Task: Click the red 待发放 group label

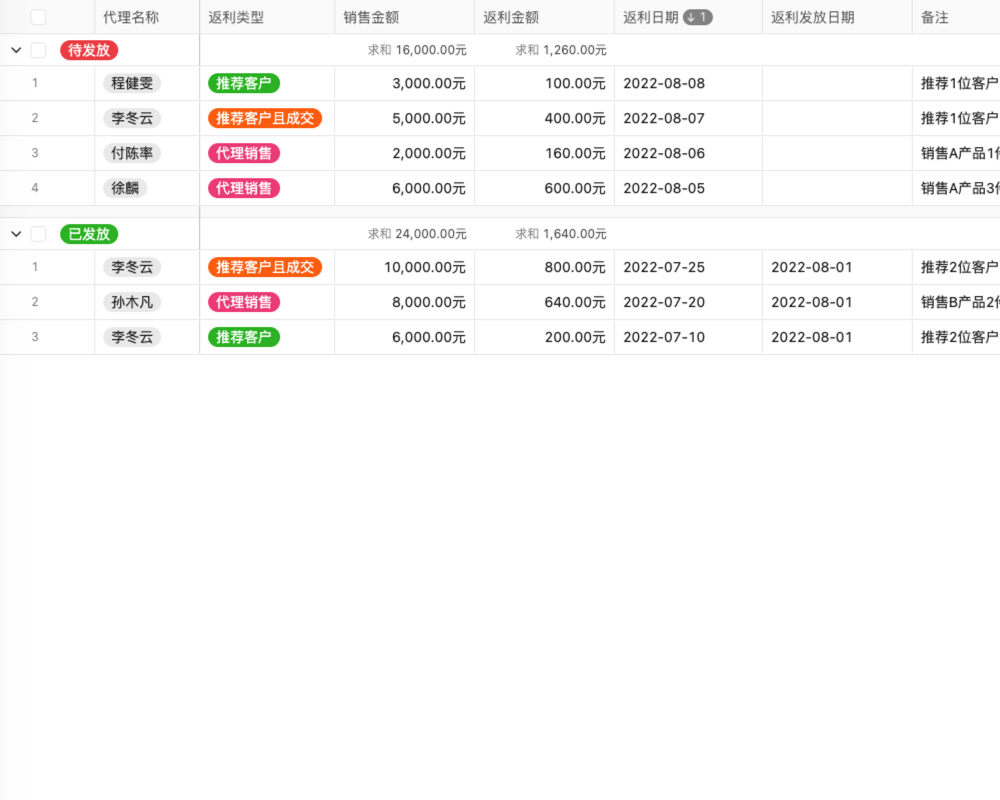Action: pyautogui.click(x=88, y=49)
